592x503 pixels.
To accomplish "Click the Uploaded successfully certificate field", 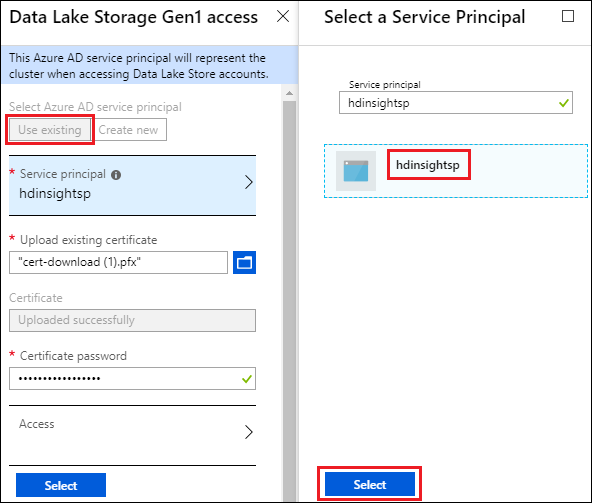I will point(133,321).
